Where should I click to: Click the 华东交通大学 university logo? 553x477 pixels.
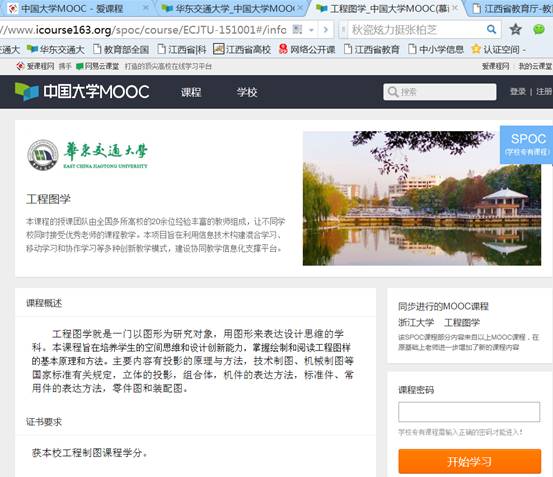(87, 155)
